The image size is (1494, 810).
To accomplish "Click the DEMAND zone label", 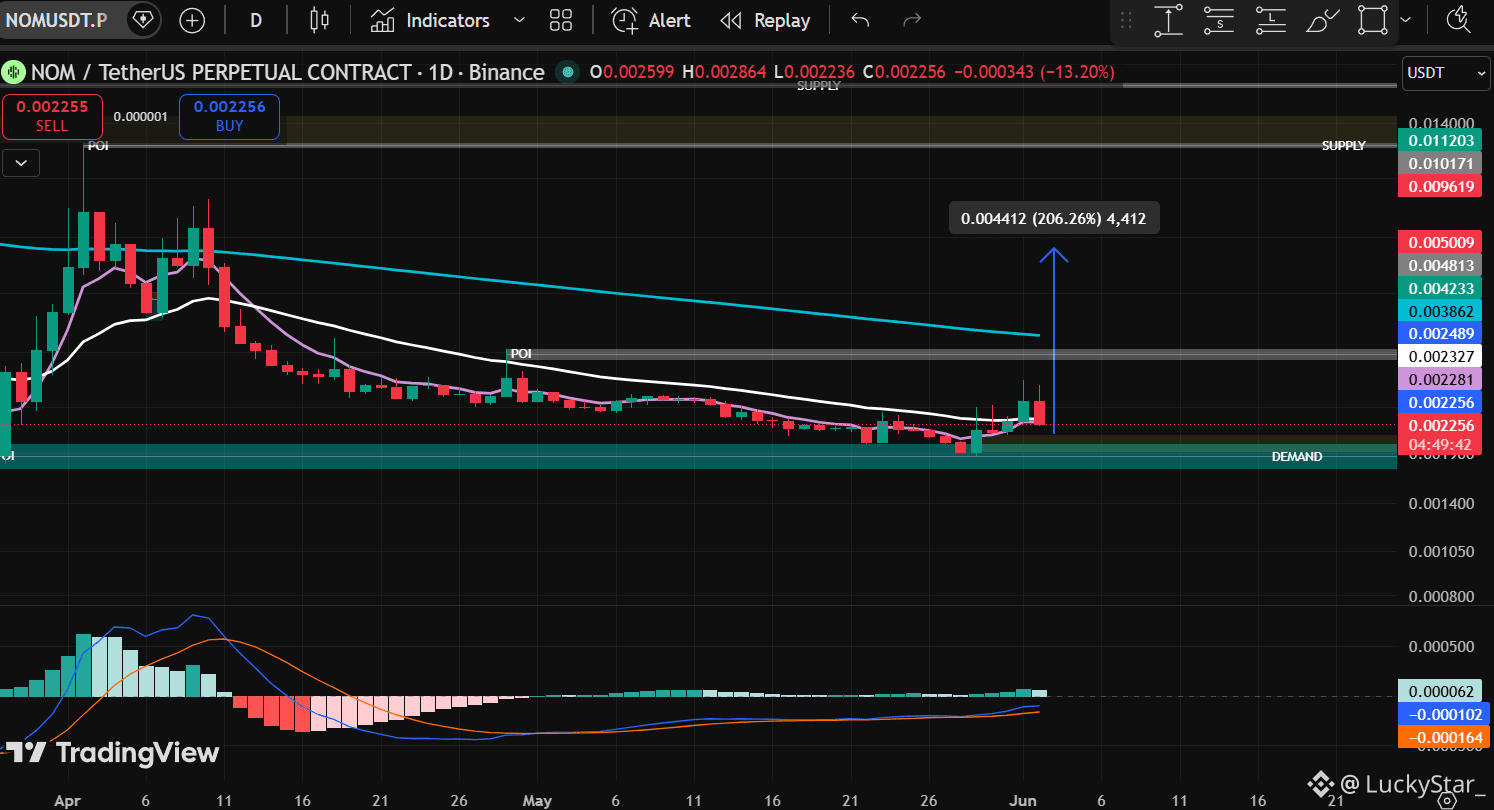I will pyautogui.click(x=1296, y=457).
